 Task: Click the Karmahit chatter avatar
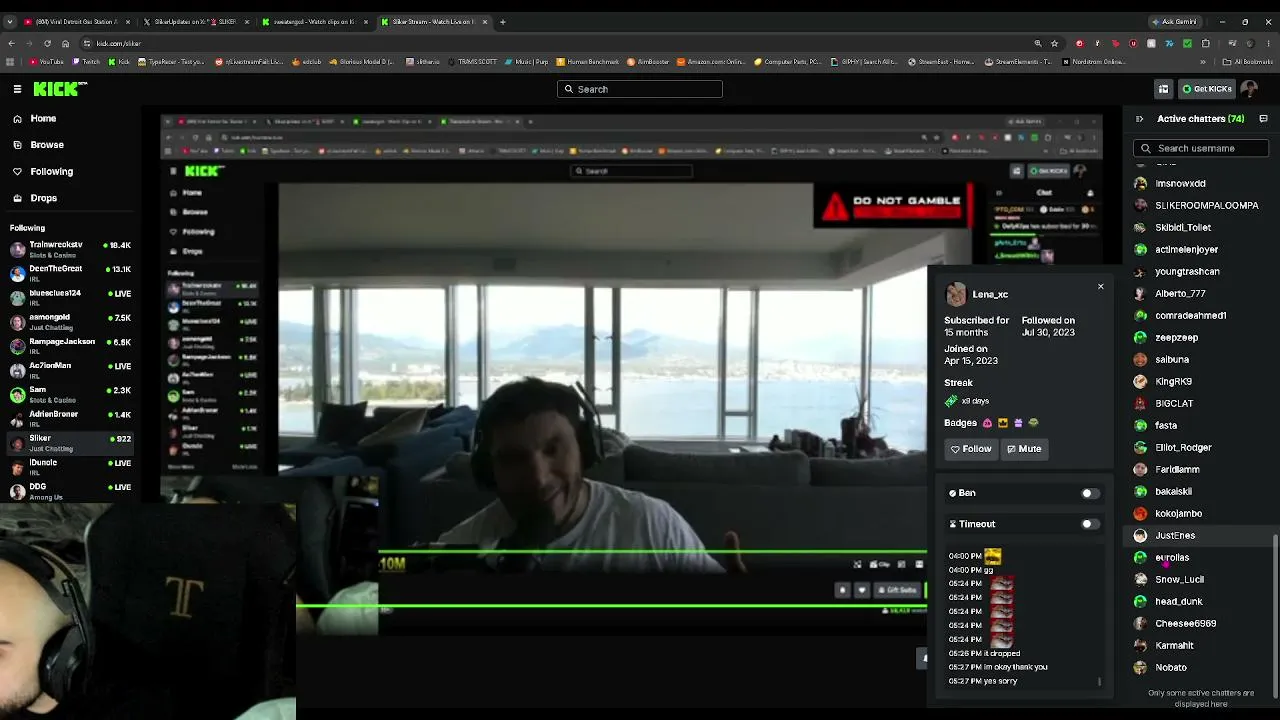[1140, 646]
